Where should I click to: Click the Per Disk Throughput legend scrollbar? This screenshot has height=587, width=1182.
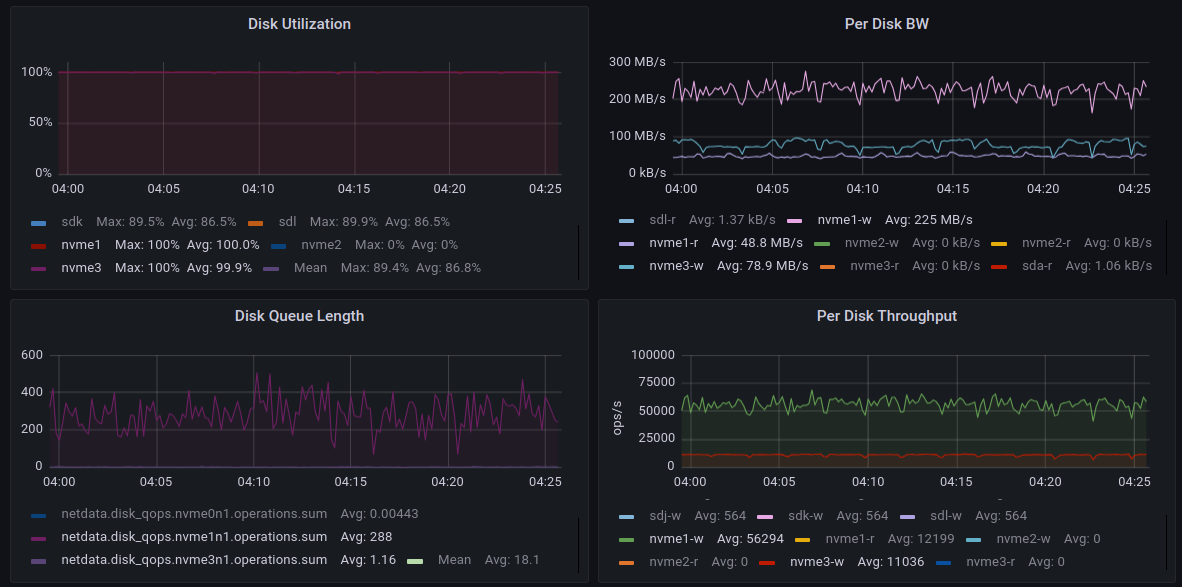pyautogui.click(x=1166, y=541)
